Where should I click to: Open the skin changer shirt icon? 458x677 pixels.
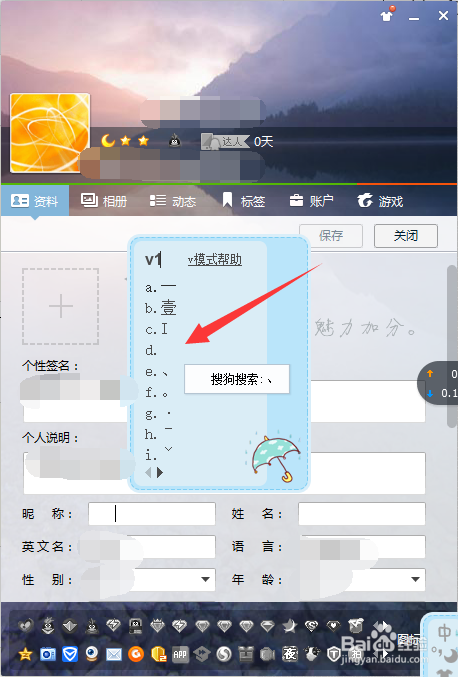click(x=386, y=16)
